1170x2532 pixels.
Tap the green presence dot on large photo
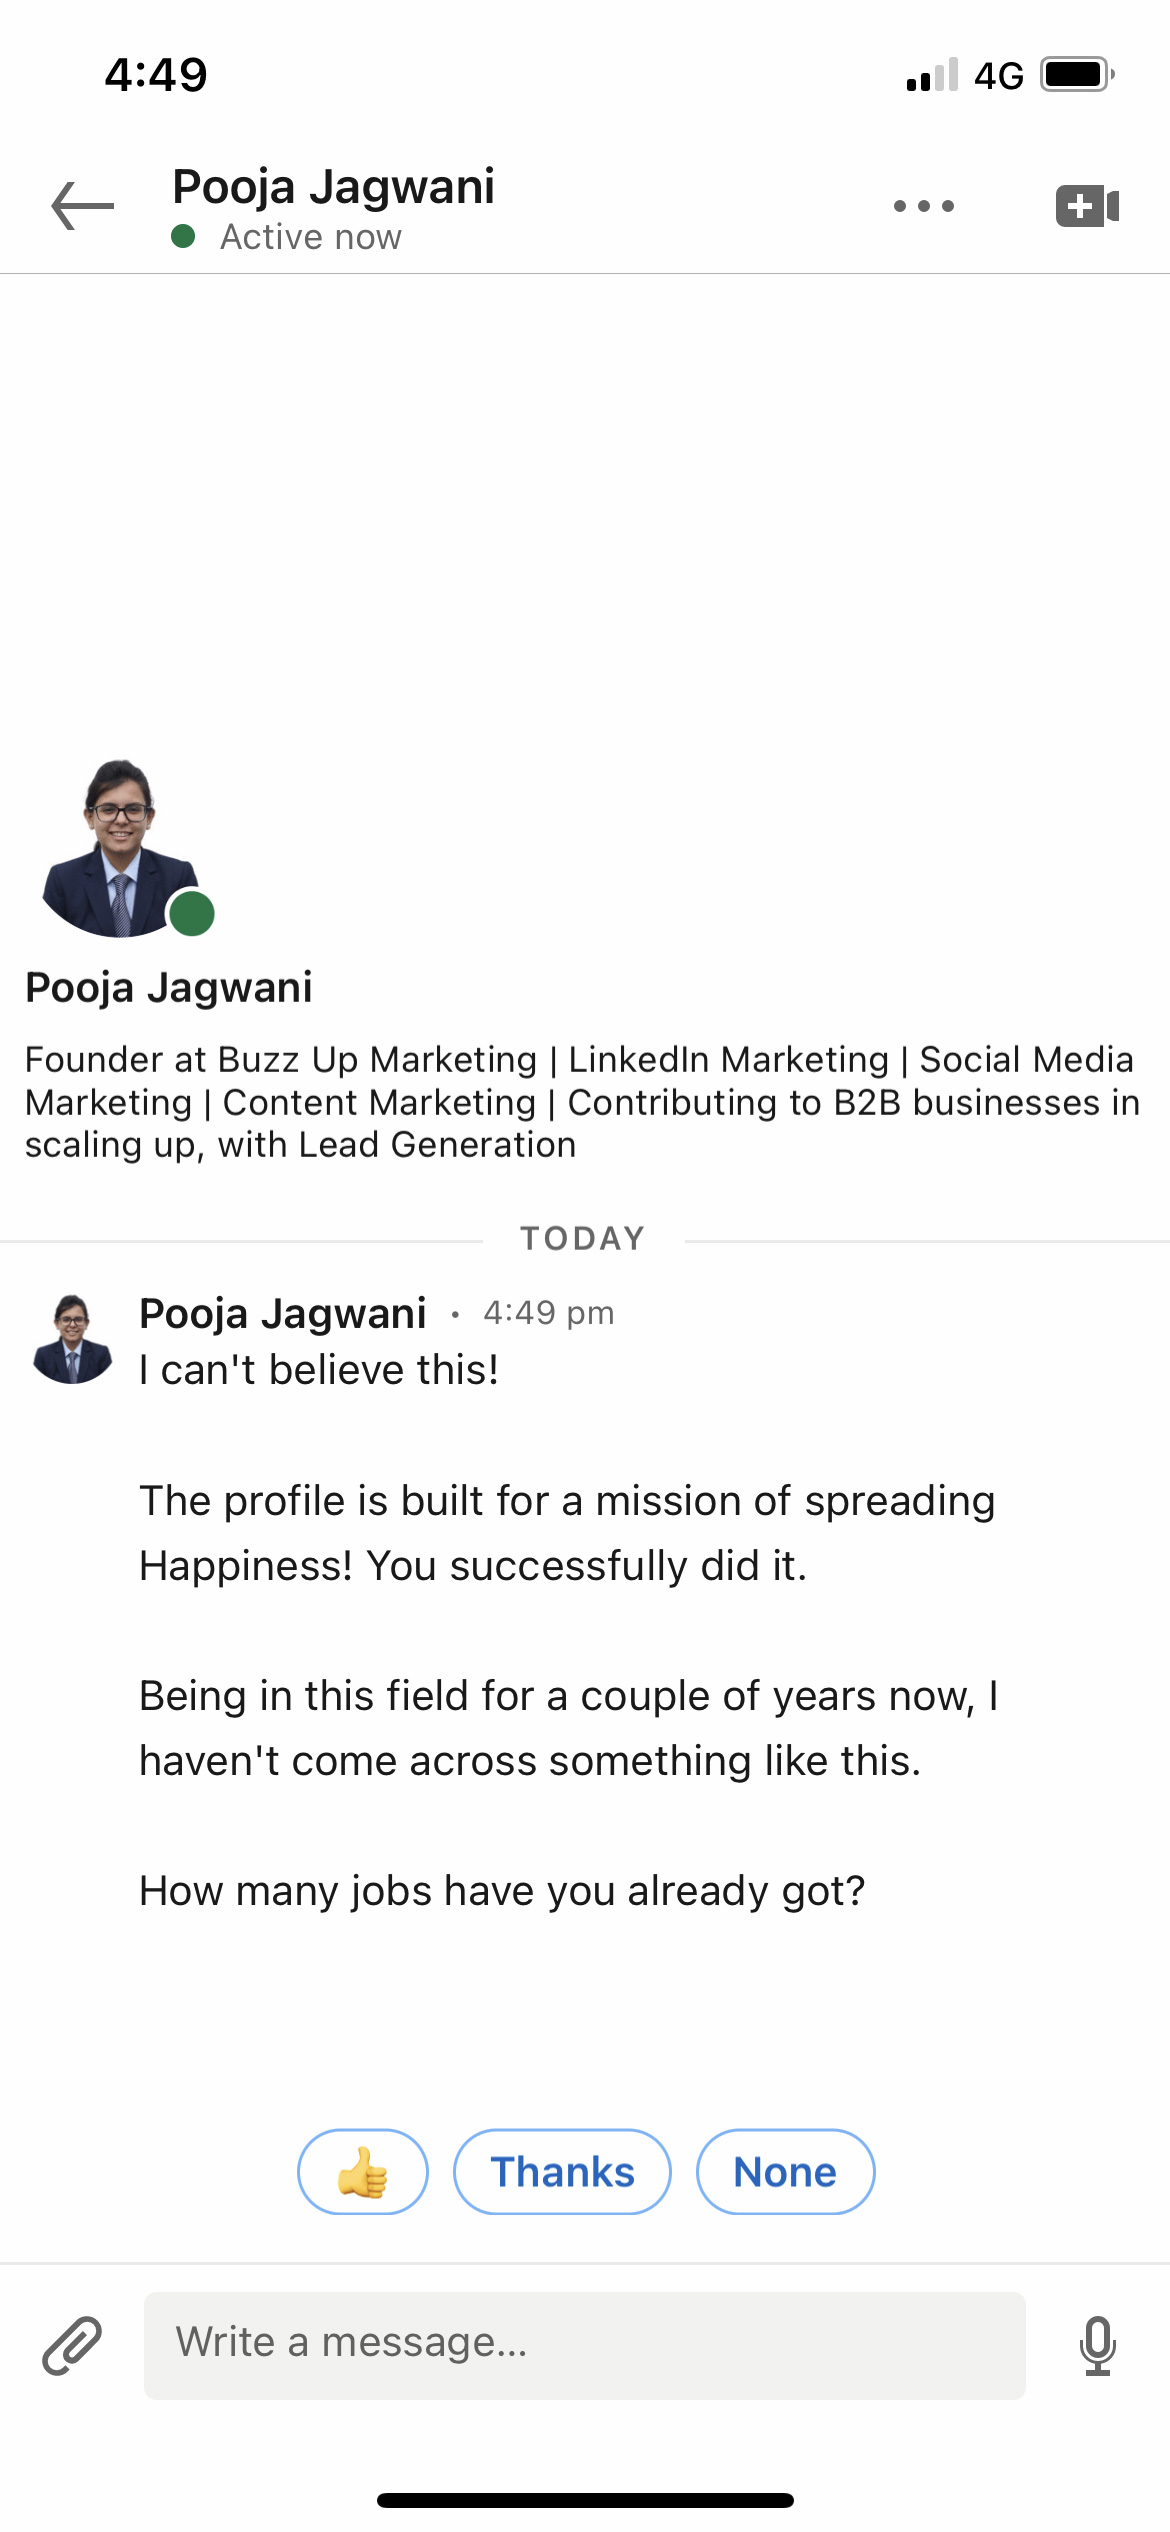coord(192,913)
